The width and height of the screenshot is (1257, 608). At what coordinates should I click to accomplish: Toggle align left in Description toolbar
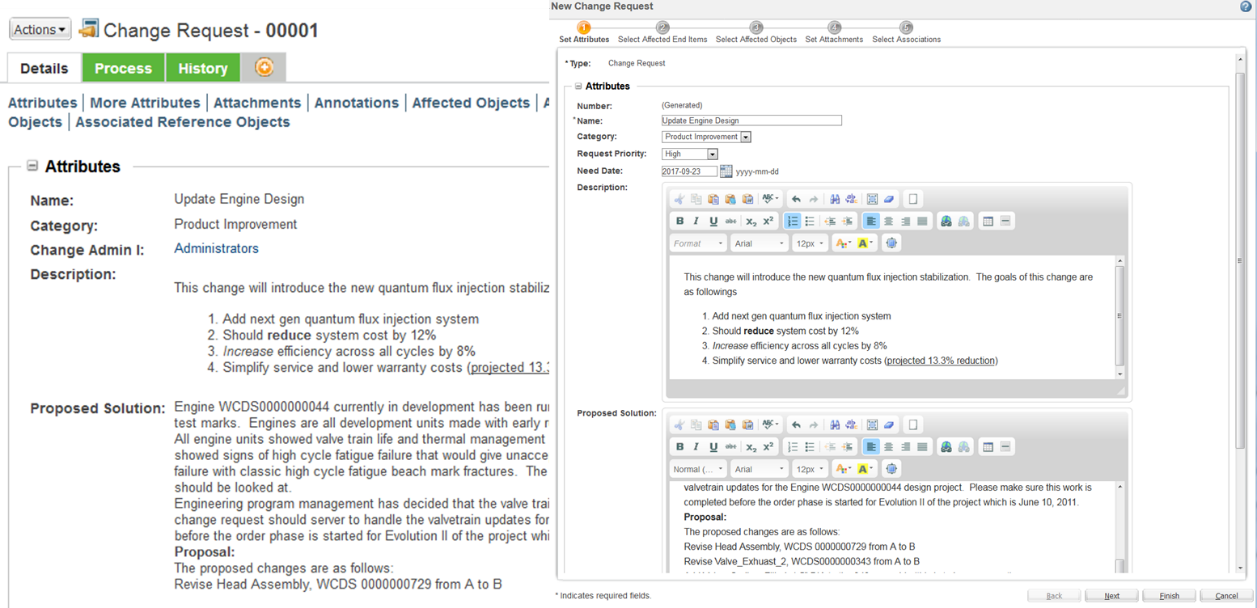coord(871,221)
